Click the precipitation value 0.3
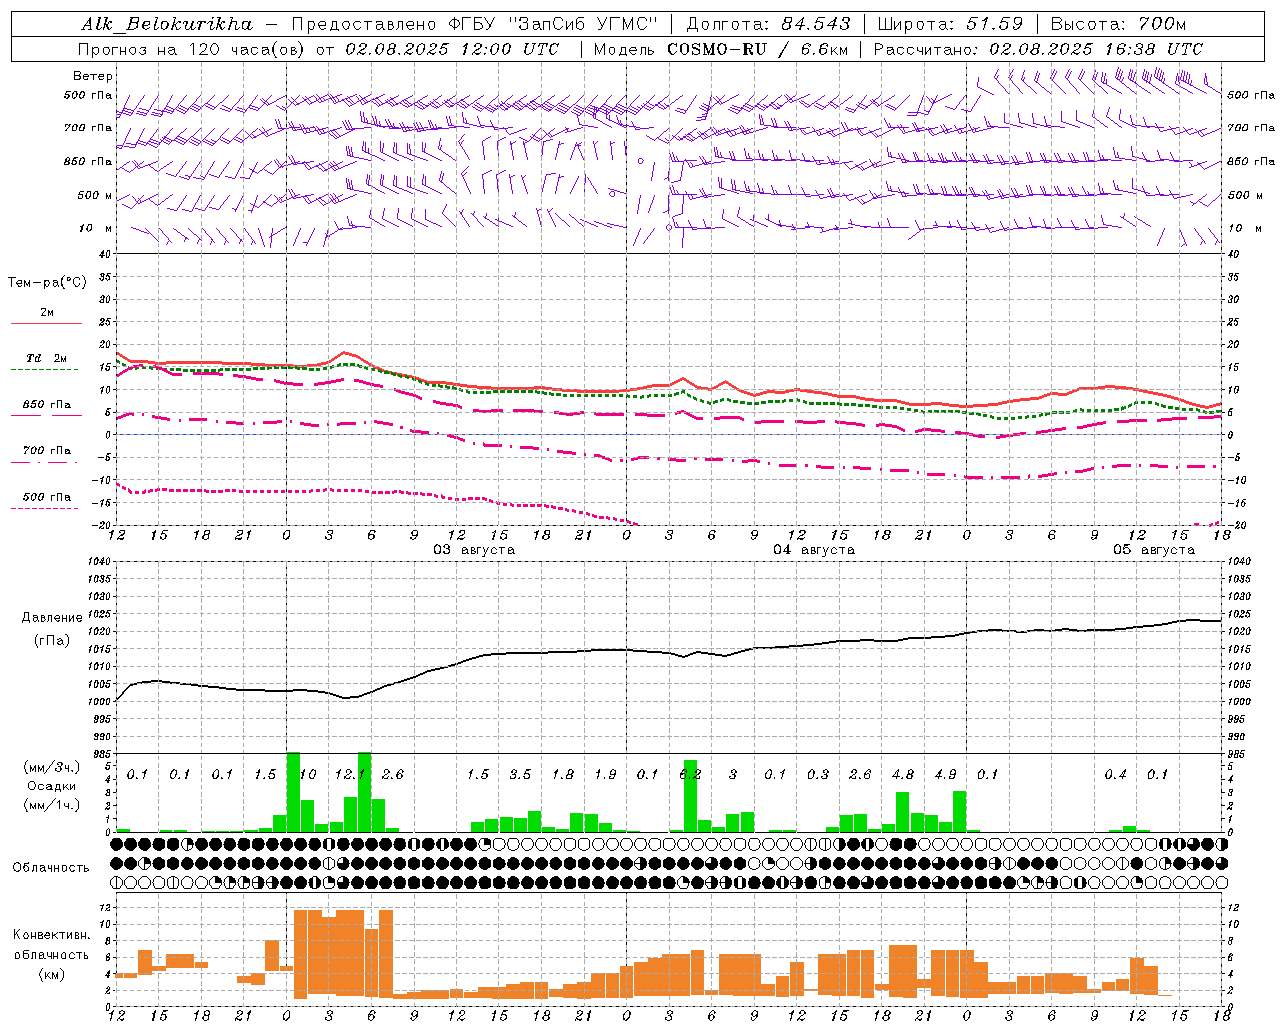This screenshot has height=1024, width=1280. click(x=818, y=775)
